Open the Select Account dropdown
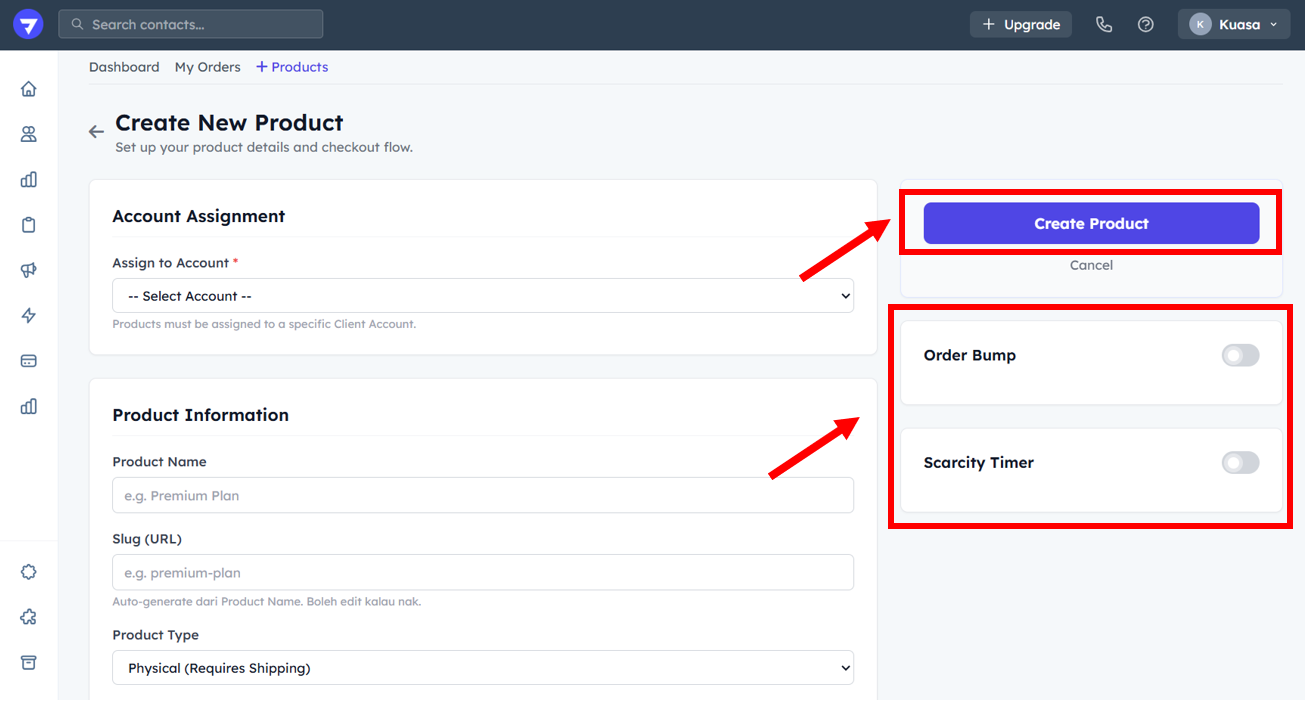The image size is (1305, 701). coord(483,296)
